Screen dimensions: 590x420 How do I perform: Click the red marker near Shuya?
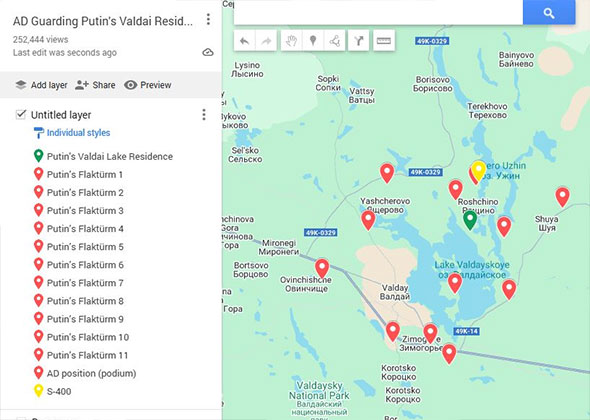point(563,197)
